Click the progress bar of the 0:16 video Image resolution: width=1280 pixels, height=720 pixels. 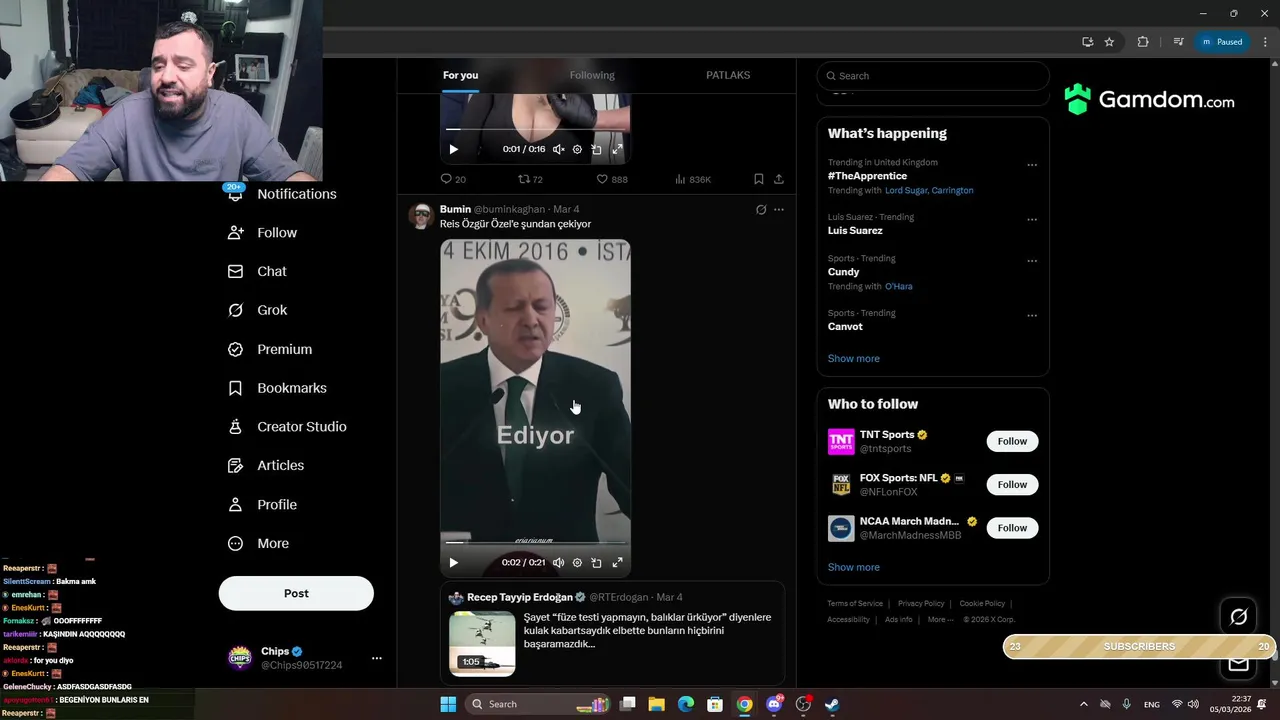(x=535, y=130)
